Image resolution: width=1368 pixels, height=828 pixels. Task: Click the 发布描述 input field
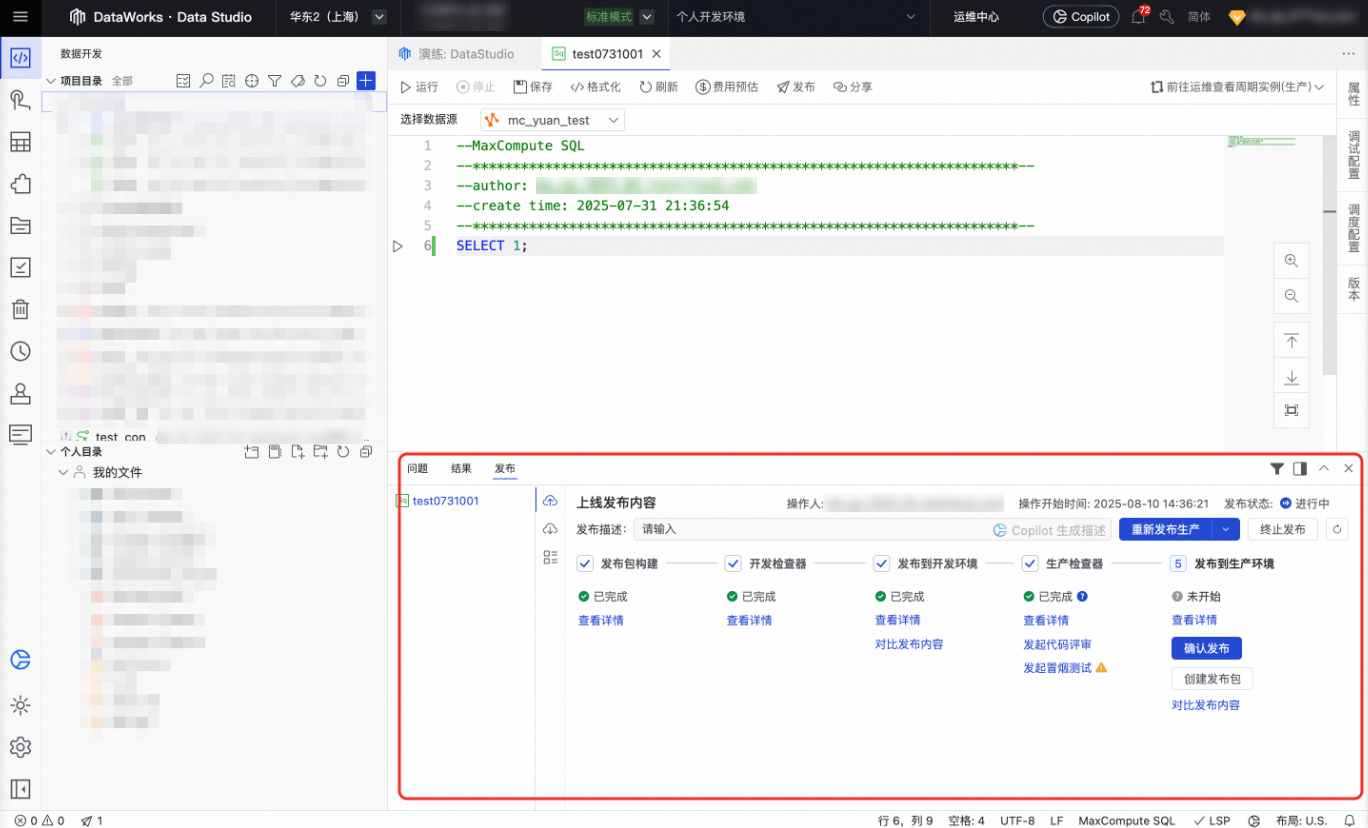[x=872, y=529]
